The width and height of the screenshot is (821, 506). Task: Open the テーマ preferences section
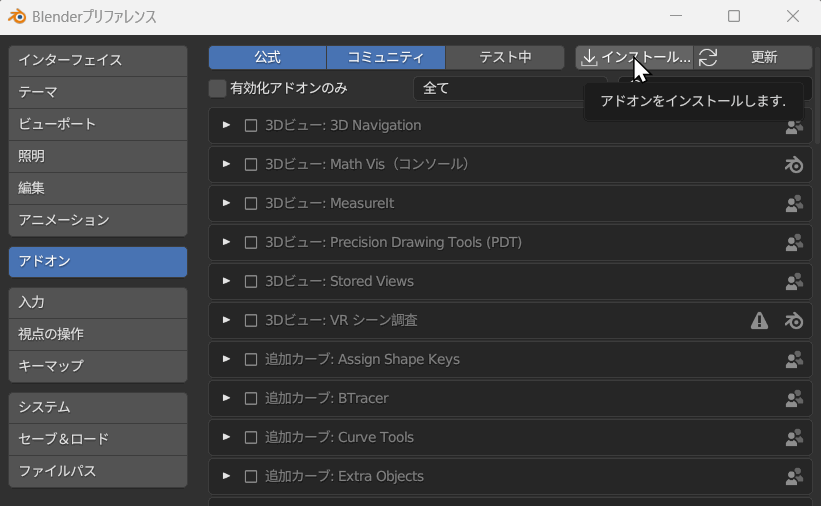click(x=98, y=93)
